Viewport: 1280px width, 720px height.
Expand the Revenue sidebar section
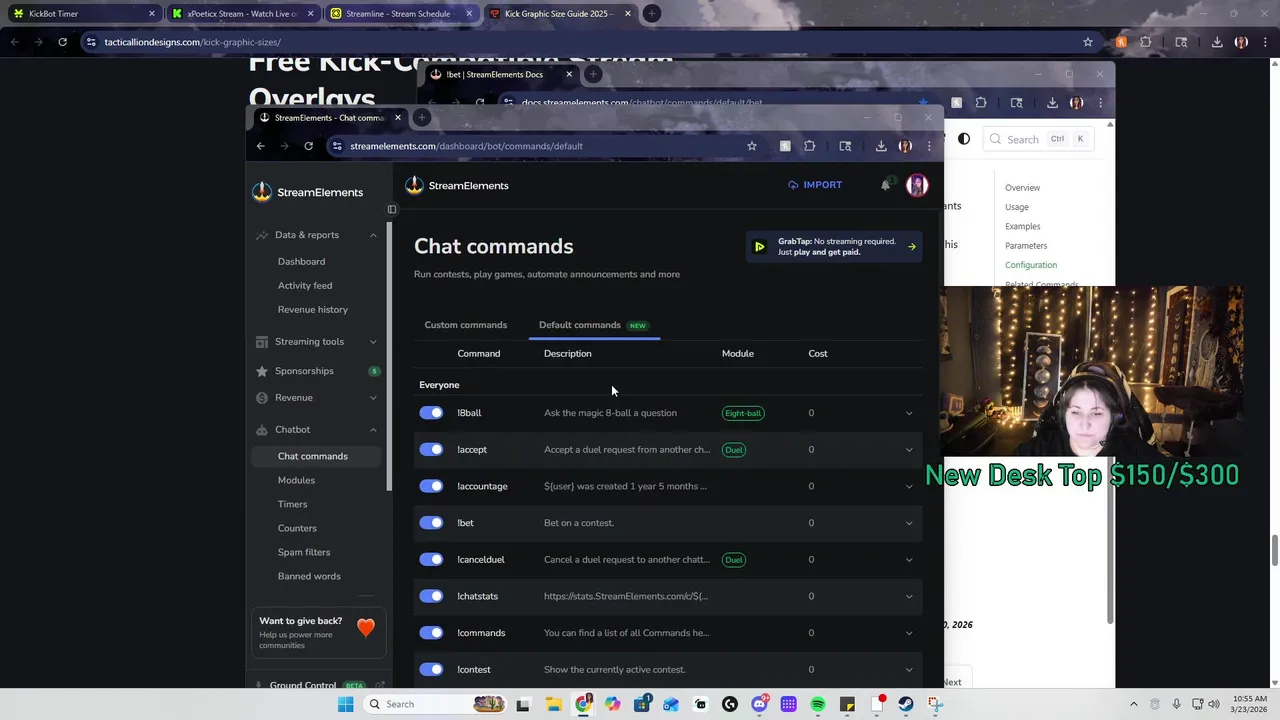click(x=373, y=398)
